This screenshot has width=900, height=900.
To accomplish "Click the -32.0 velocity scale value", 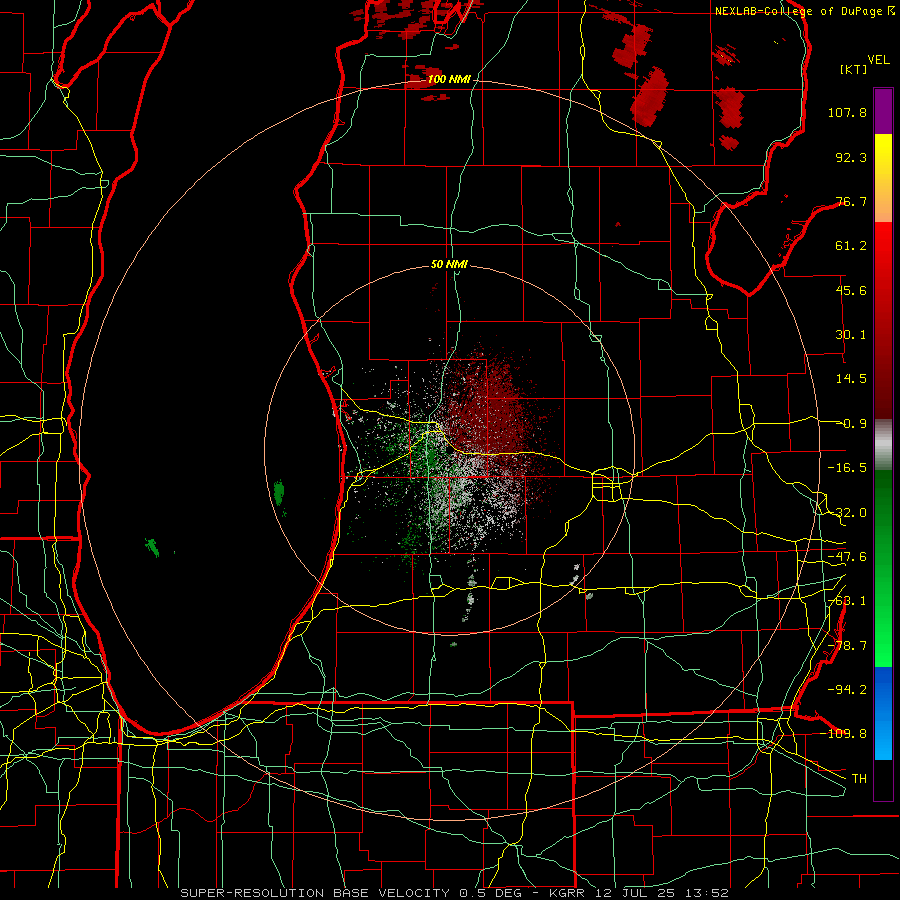I will (847, 513).
